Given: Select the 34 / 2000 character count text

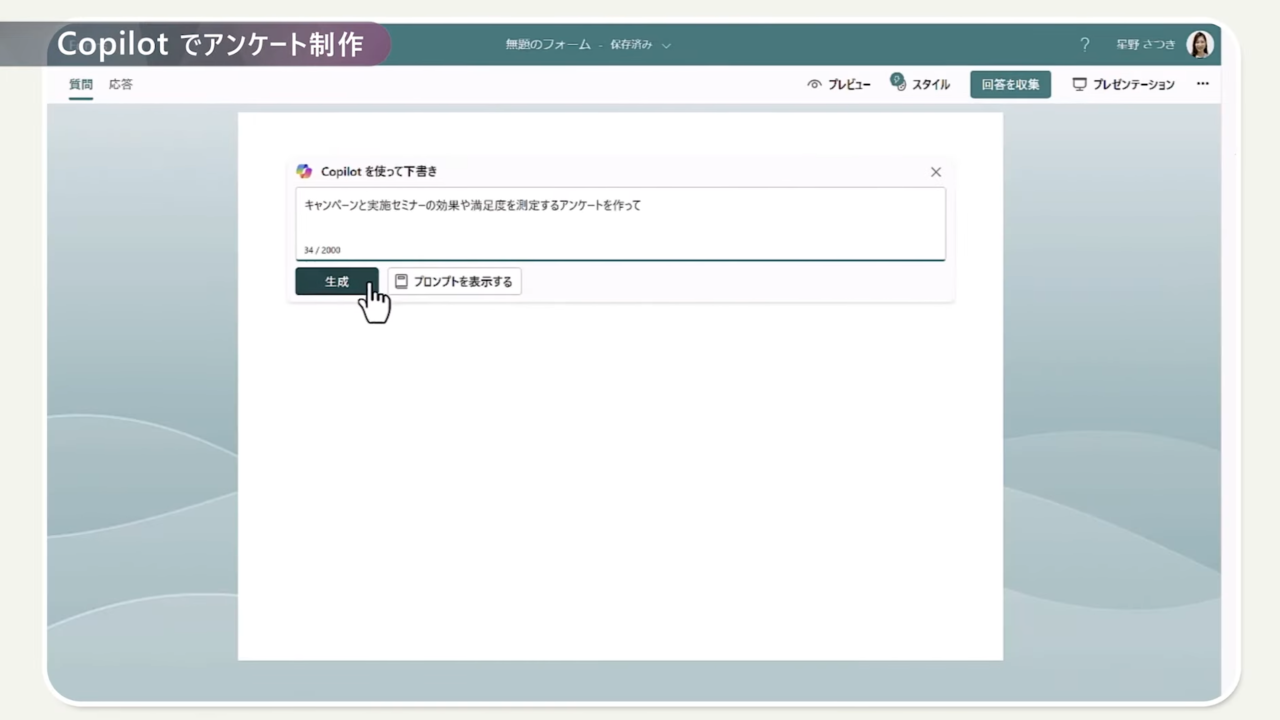Looking at the screenshot, I should pyautogui.click(x=322, y=250).
